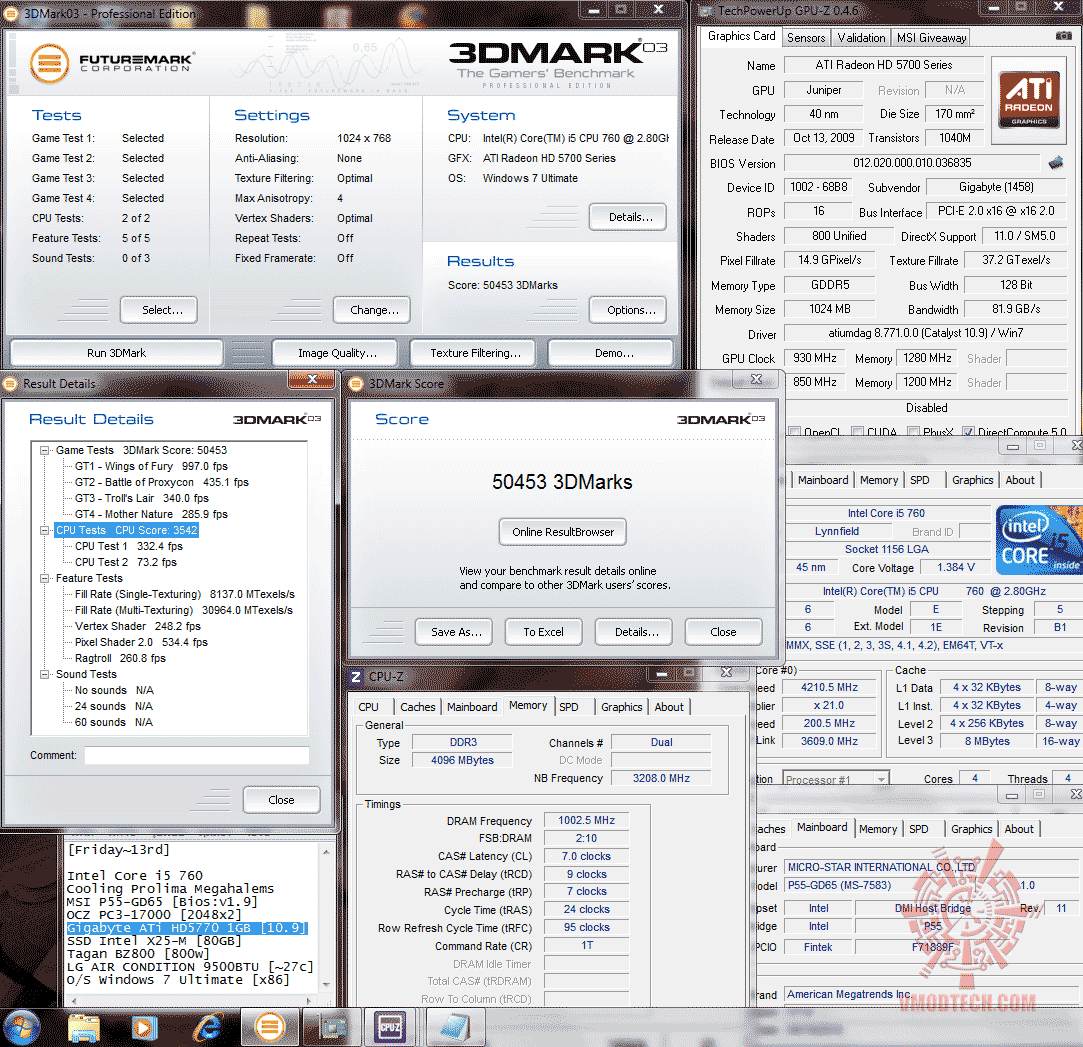Click the Demo... button
1083x1047 pixels.
(611, 353)
